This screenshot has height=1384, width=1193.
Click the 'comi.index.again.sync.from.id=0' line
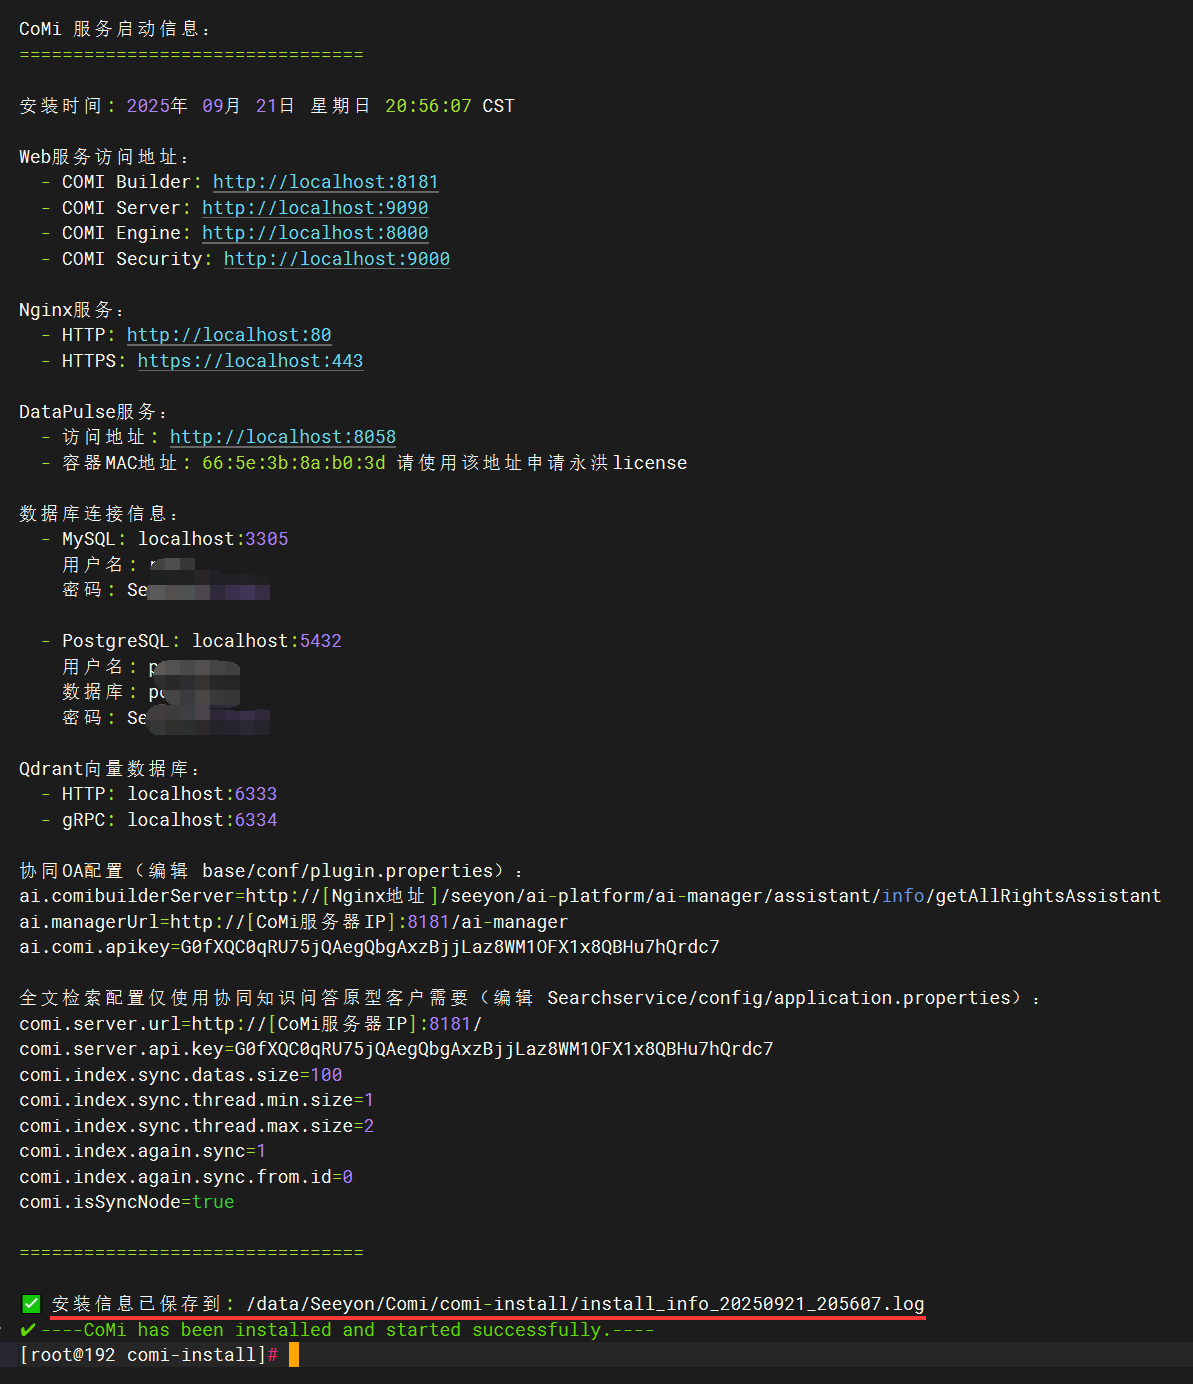(x=186, y=1177)
